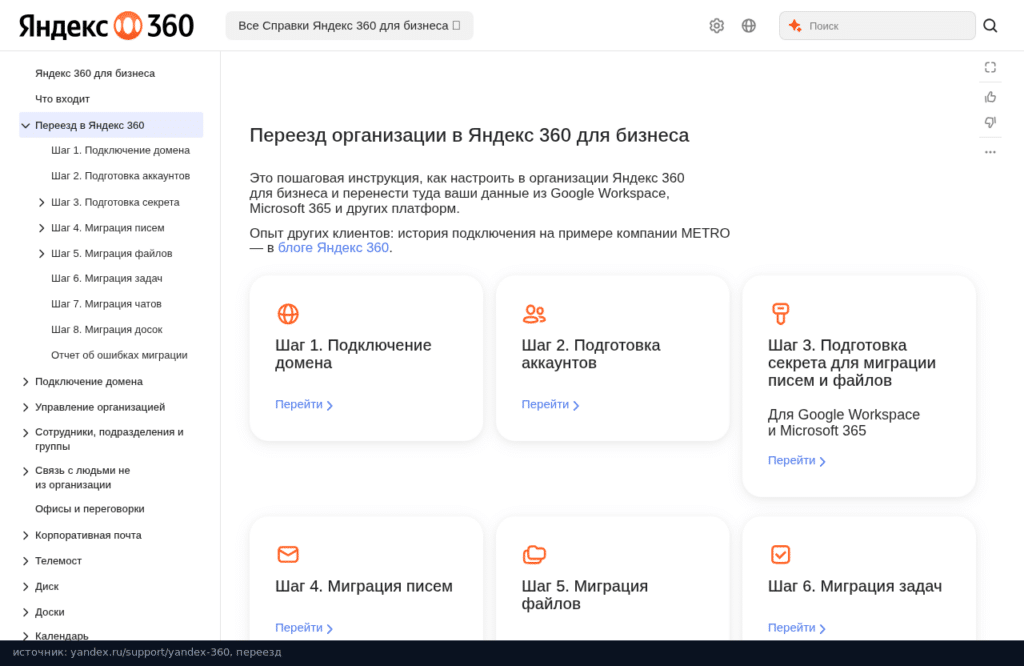Screen dimensions: 1024x666
Task: Follow the 'блоге Яндекс 360' link
Action: [333, 247]
